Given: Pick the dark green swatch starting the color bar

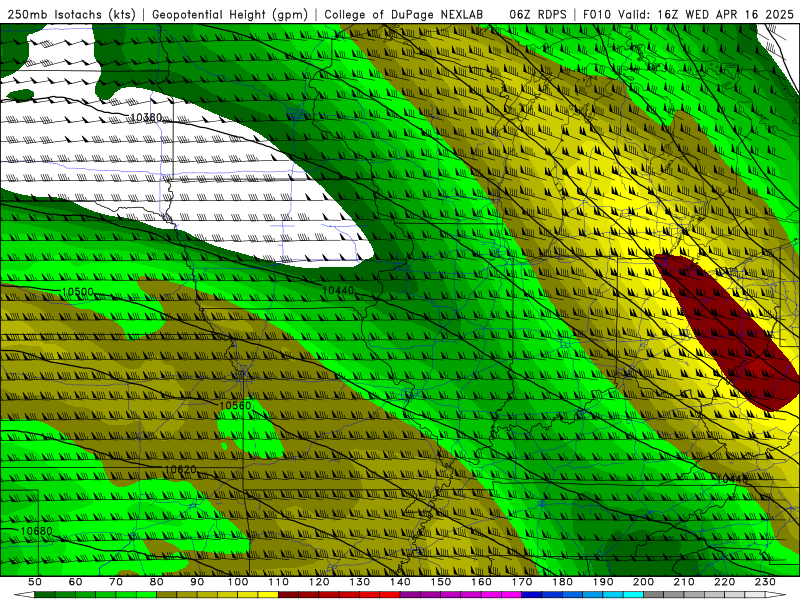Looking at the screenshot, I should [45, 595].
